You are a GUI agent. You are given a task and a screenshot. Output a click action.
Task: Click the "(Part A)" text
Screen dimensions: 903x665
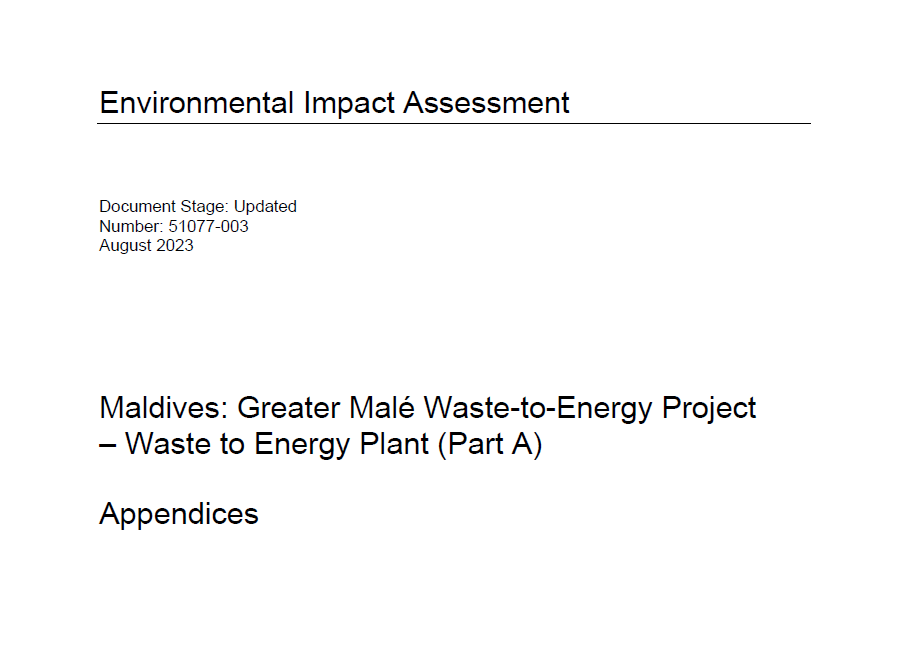(489, 445)
